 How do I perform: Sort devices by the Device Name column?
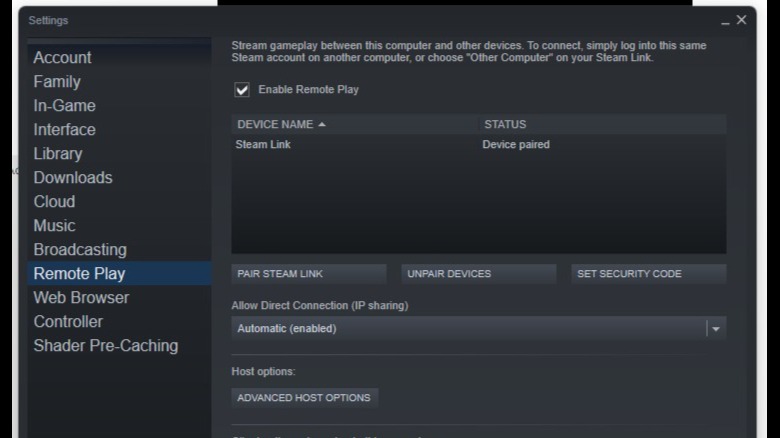point(355,124)
